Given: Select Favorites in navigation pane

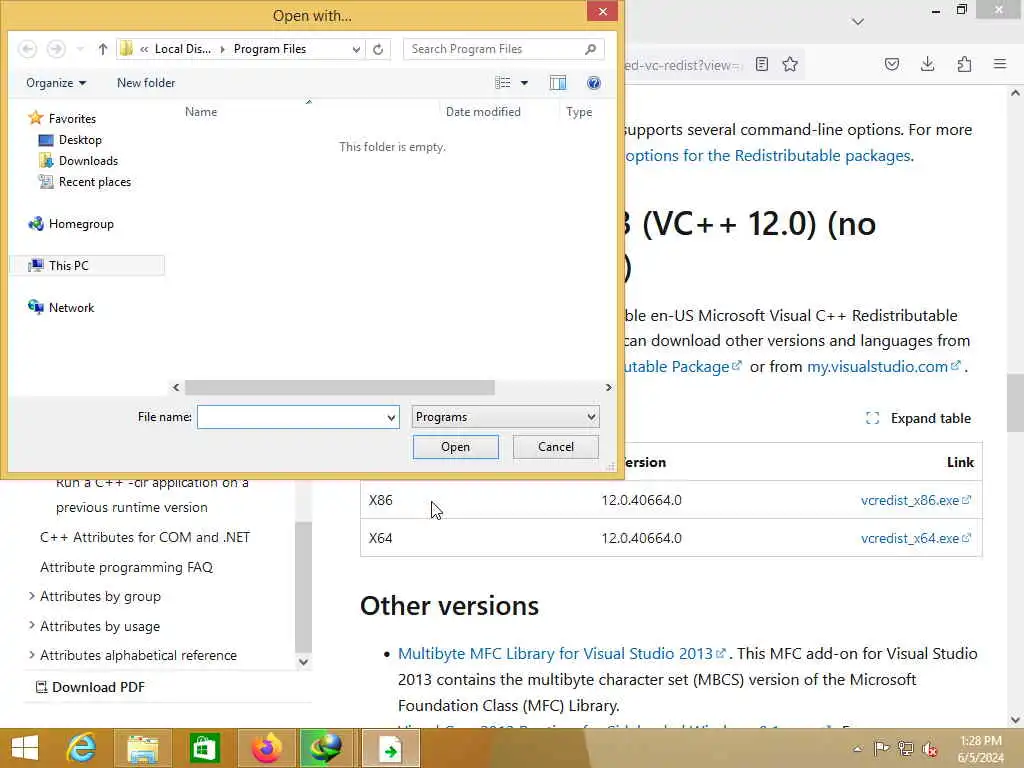Looking at the screenshot, I should coord(63,118).
